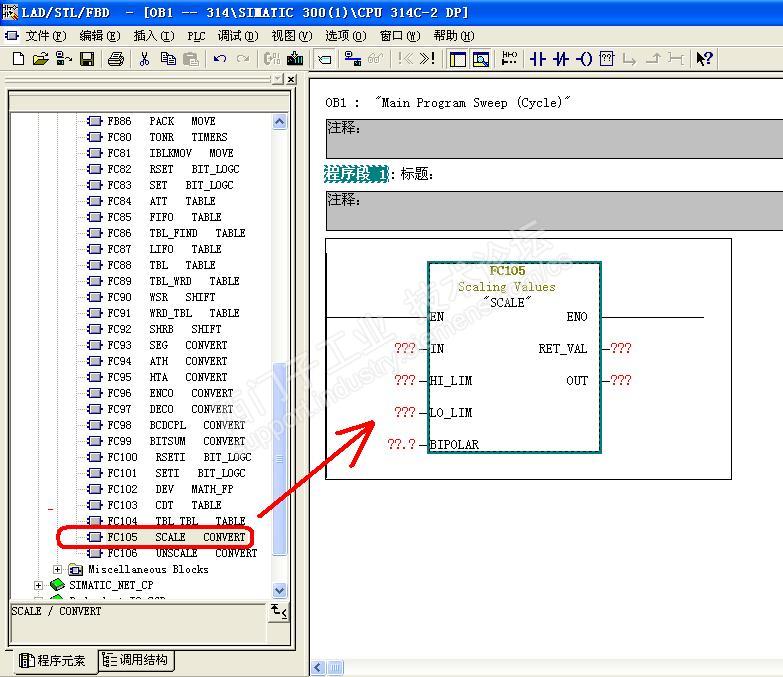Click the ??? operand at LO_LIM input
783x677 pixels.
404,412
